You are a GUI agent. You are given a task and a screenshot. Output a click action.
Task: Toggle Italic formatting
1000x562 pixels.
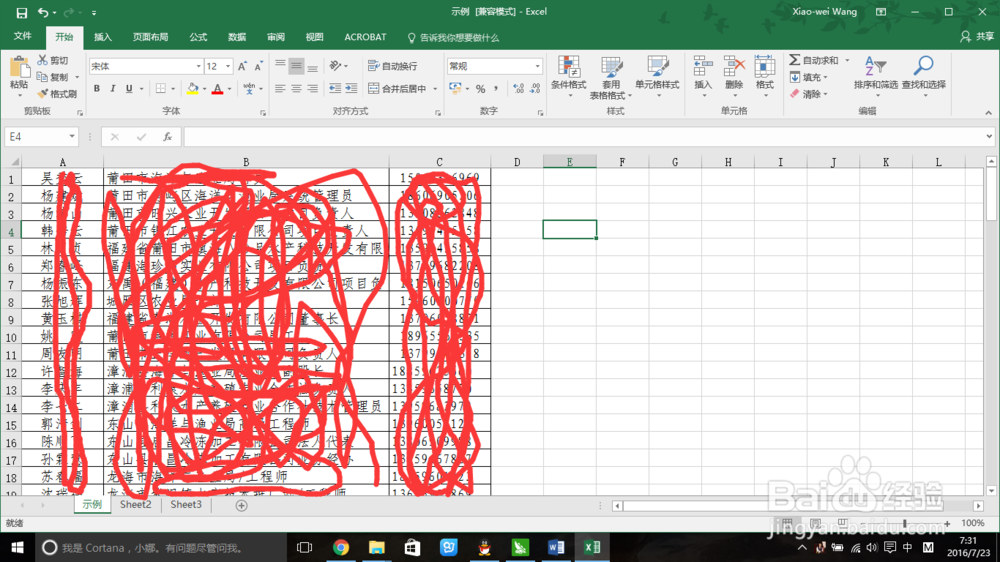tap(113, 89)
